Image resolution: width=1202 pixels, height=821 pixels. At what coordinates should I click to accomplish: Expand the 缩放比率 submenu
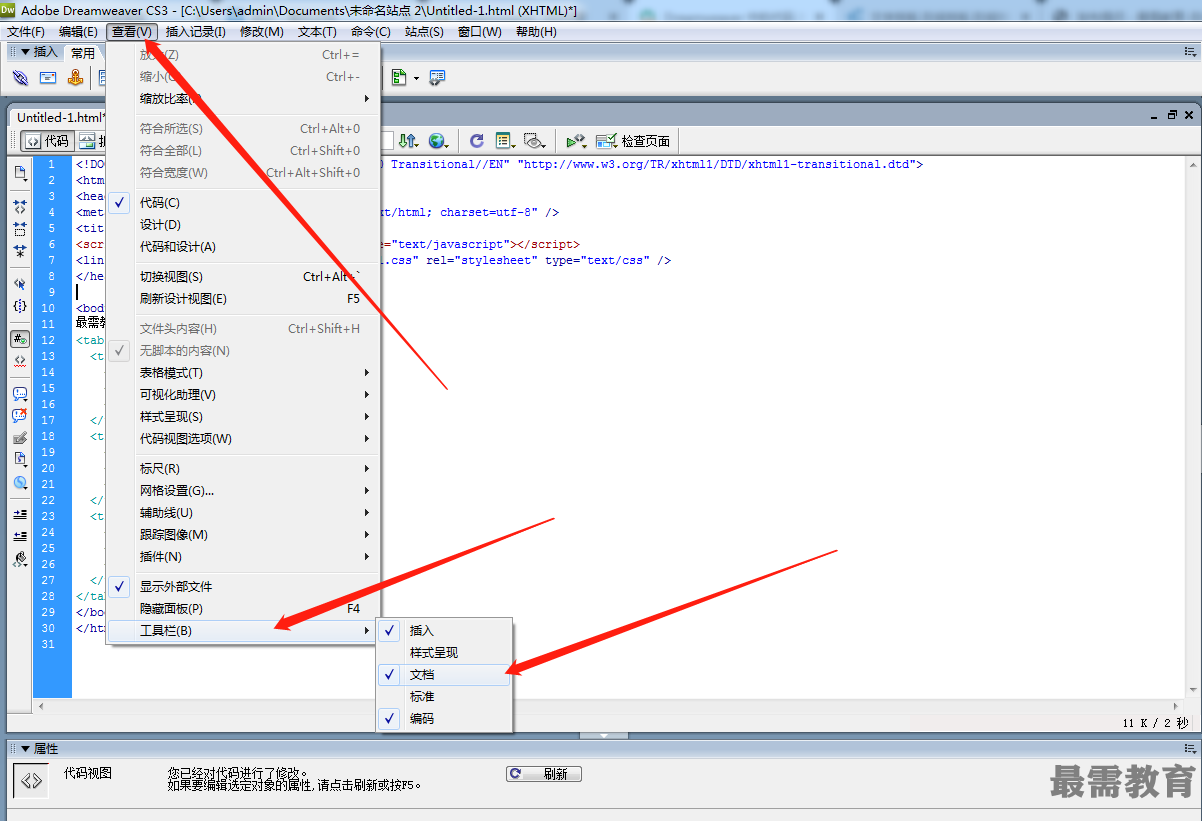(243, 99)
